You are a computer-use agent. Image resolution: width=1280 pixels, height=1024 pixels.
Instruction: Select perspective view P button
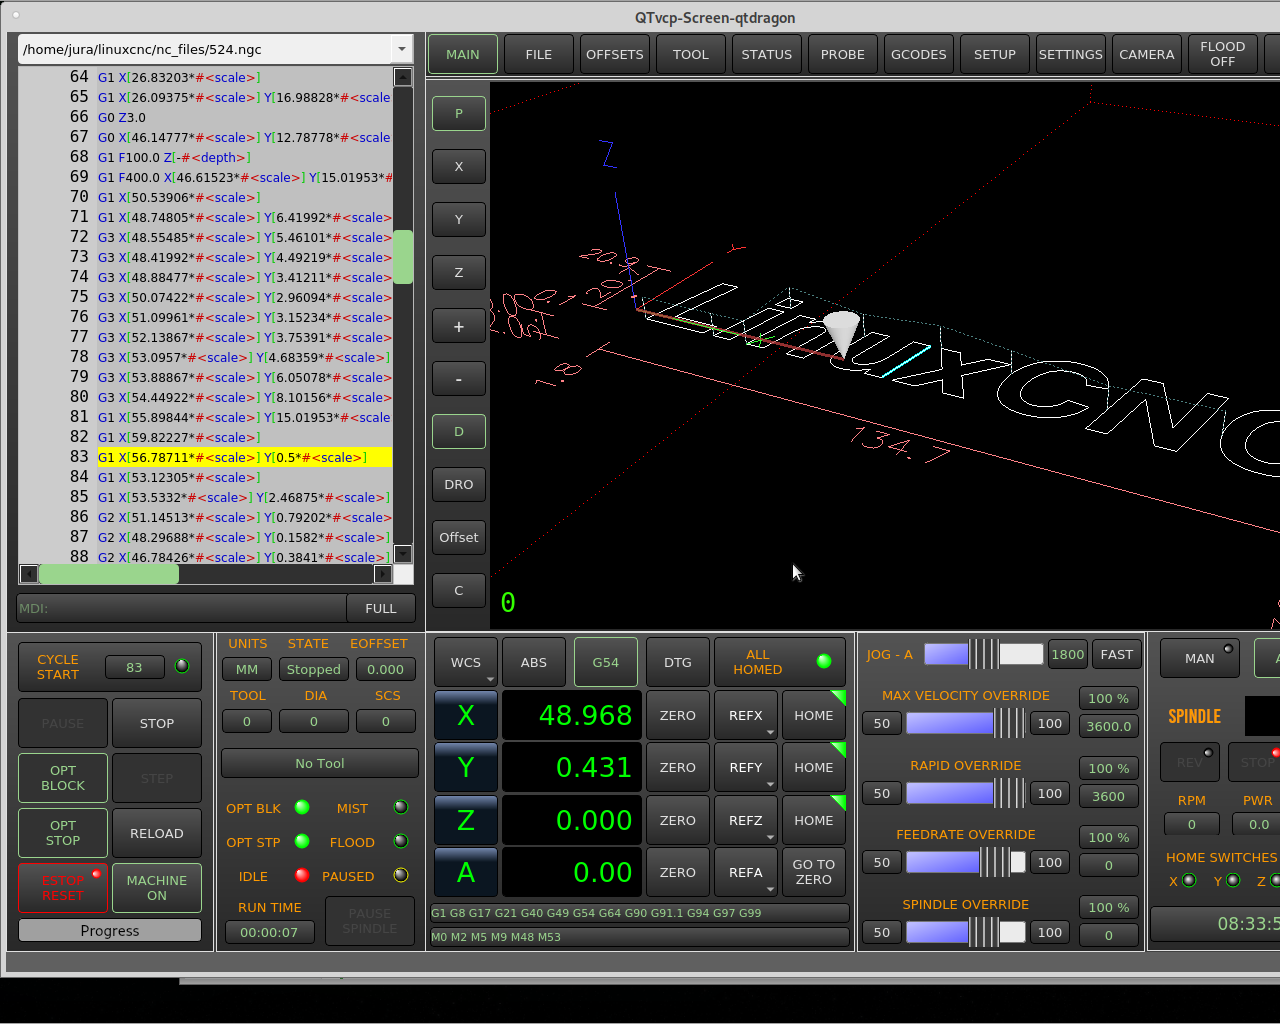tap(459, 113)
